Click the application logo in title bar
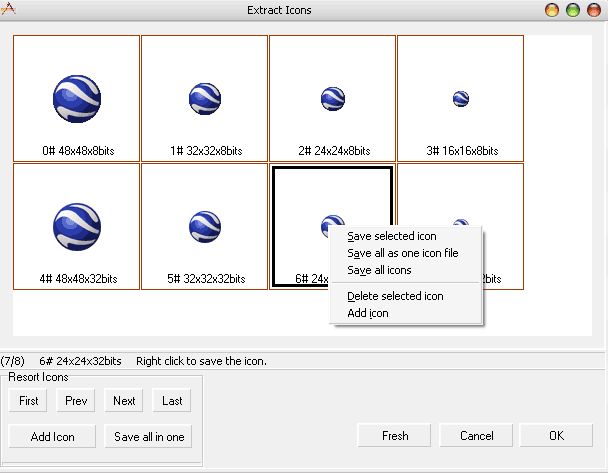Screen dimensions: 608x473 [8, 9]
